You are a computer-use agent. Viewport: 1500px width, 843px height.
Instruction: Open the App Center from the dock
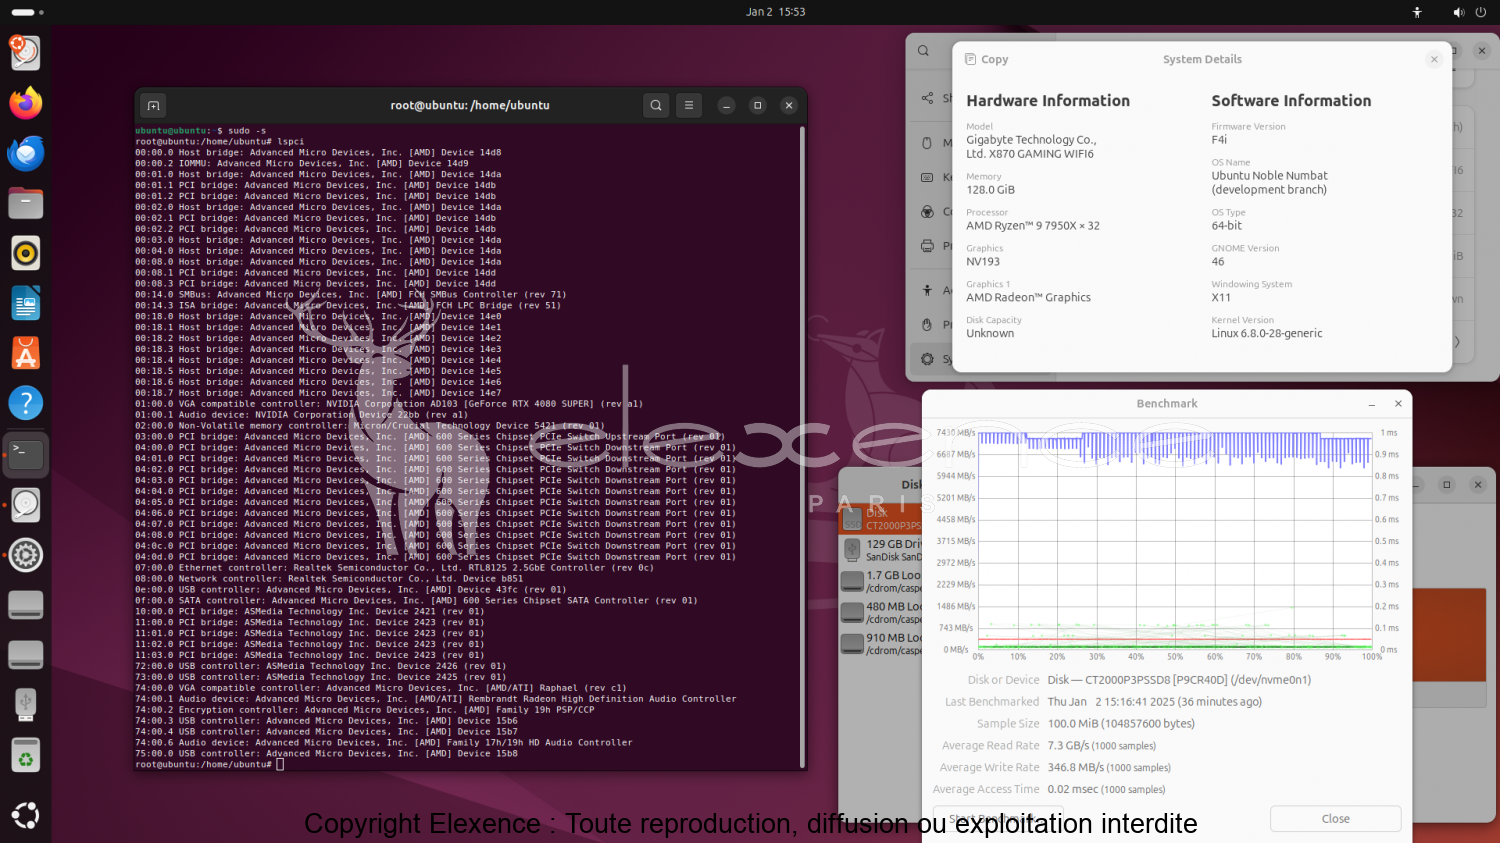(25, 353)
